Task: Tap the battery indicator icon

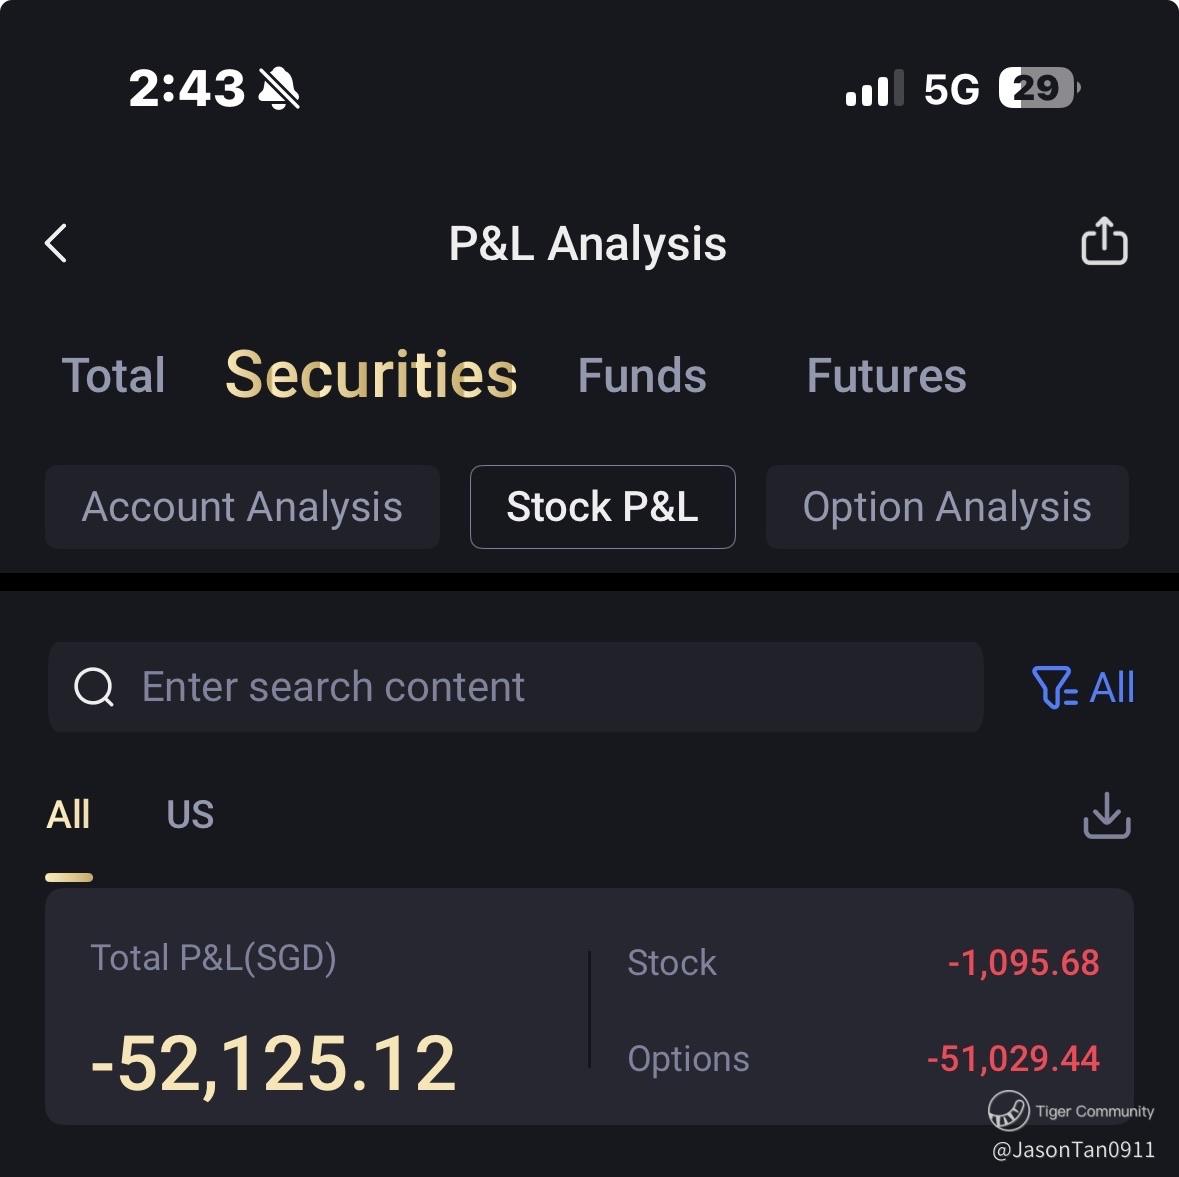Action: (x=1040, y=88)
